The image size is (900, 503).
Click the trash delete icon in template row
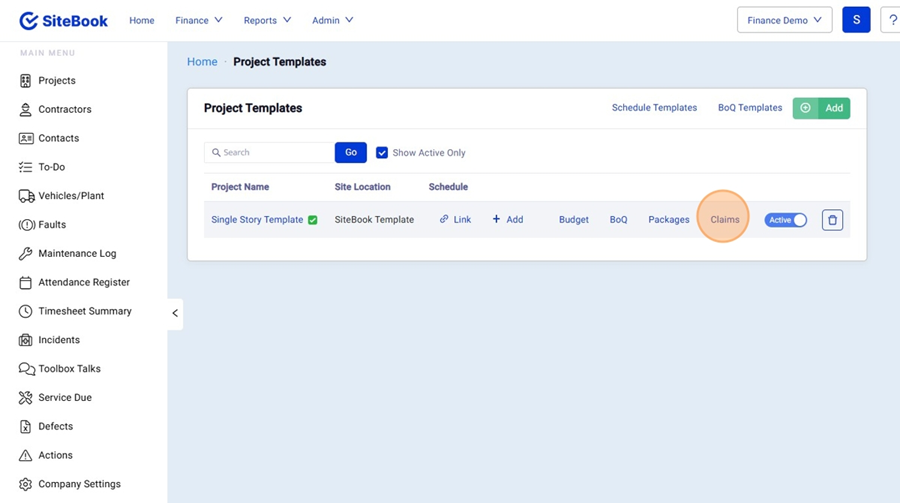832,220
